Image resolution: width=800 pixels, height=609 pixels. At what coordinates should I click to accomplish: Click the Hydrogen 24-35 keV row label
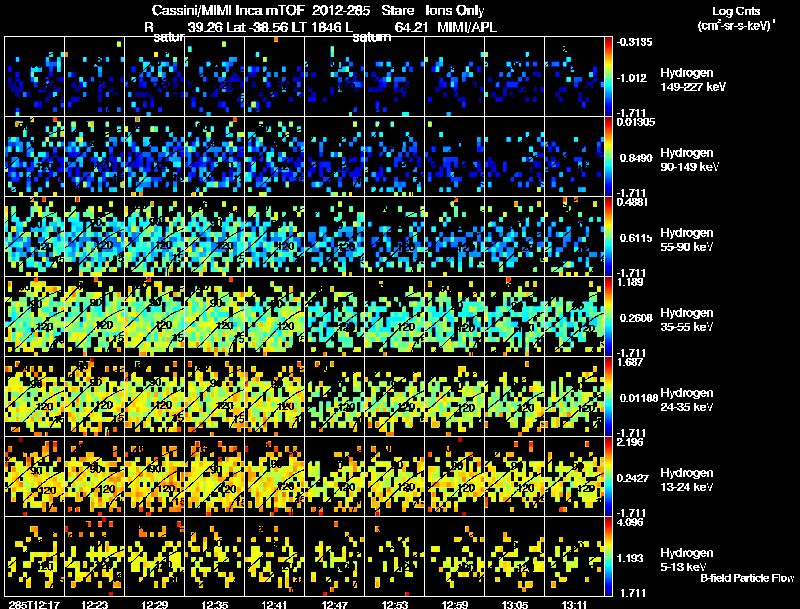click(x=687, y=400)
